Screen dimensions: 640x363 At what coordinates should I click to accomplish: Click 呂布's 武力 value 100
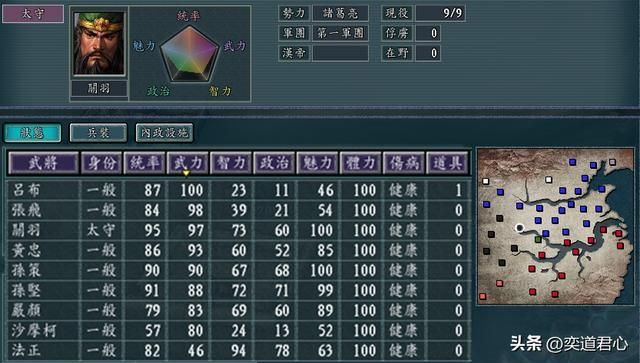[191, 190]
